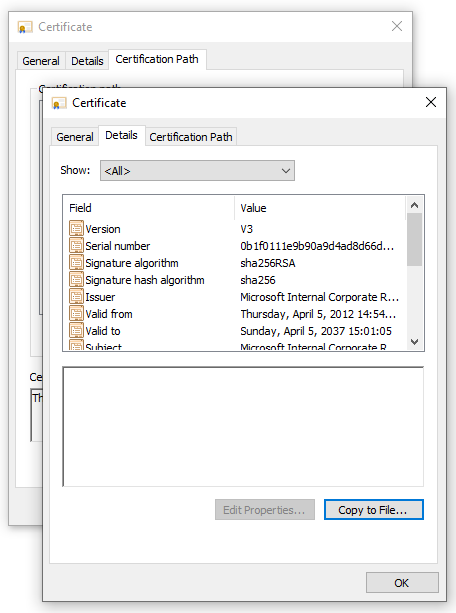Click the sha256 hash algorithm value
Screen dimensions: 456x613
pyautogui.click(x=258, y=280)
